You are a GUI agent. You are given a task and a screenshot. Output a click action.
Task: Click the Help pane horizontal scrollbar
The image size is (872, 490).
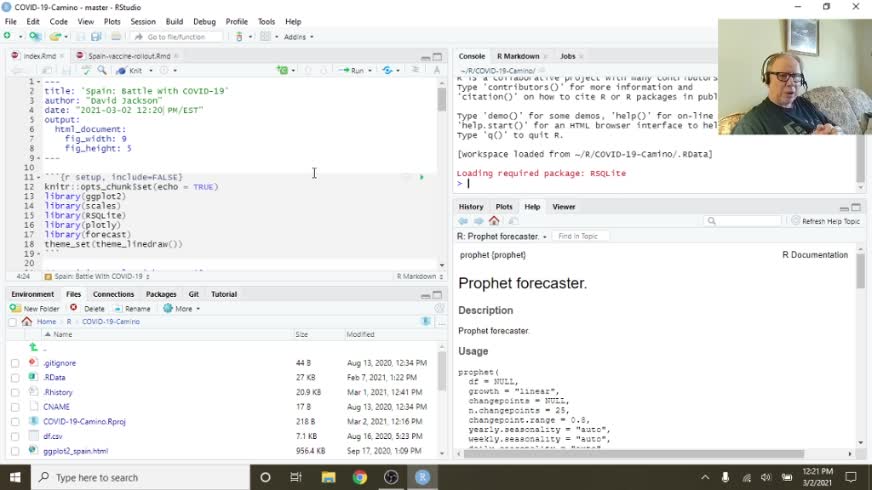click(x=634, y=454)
